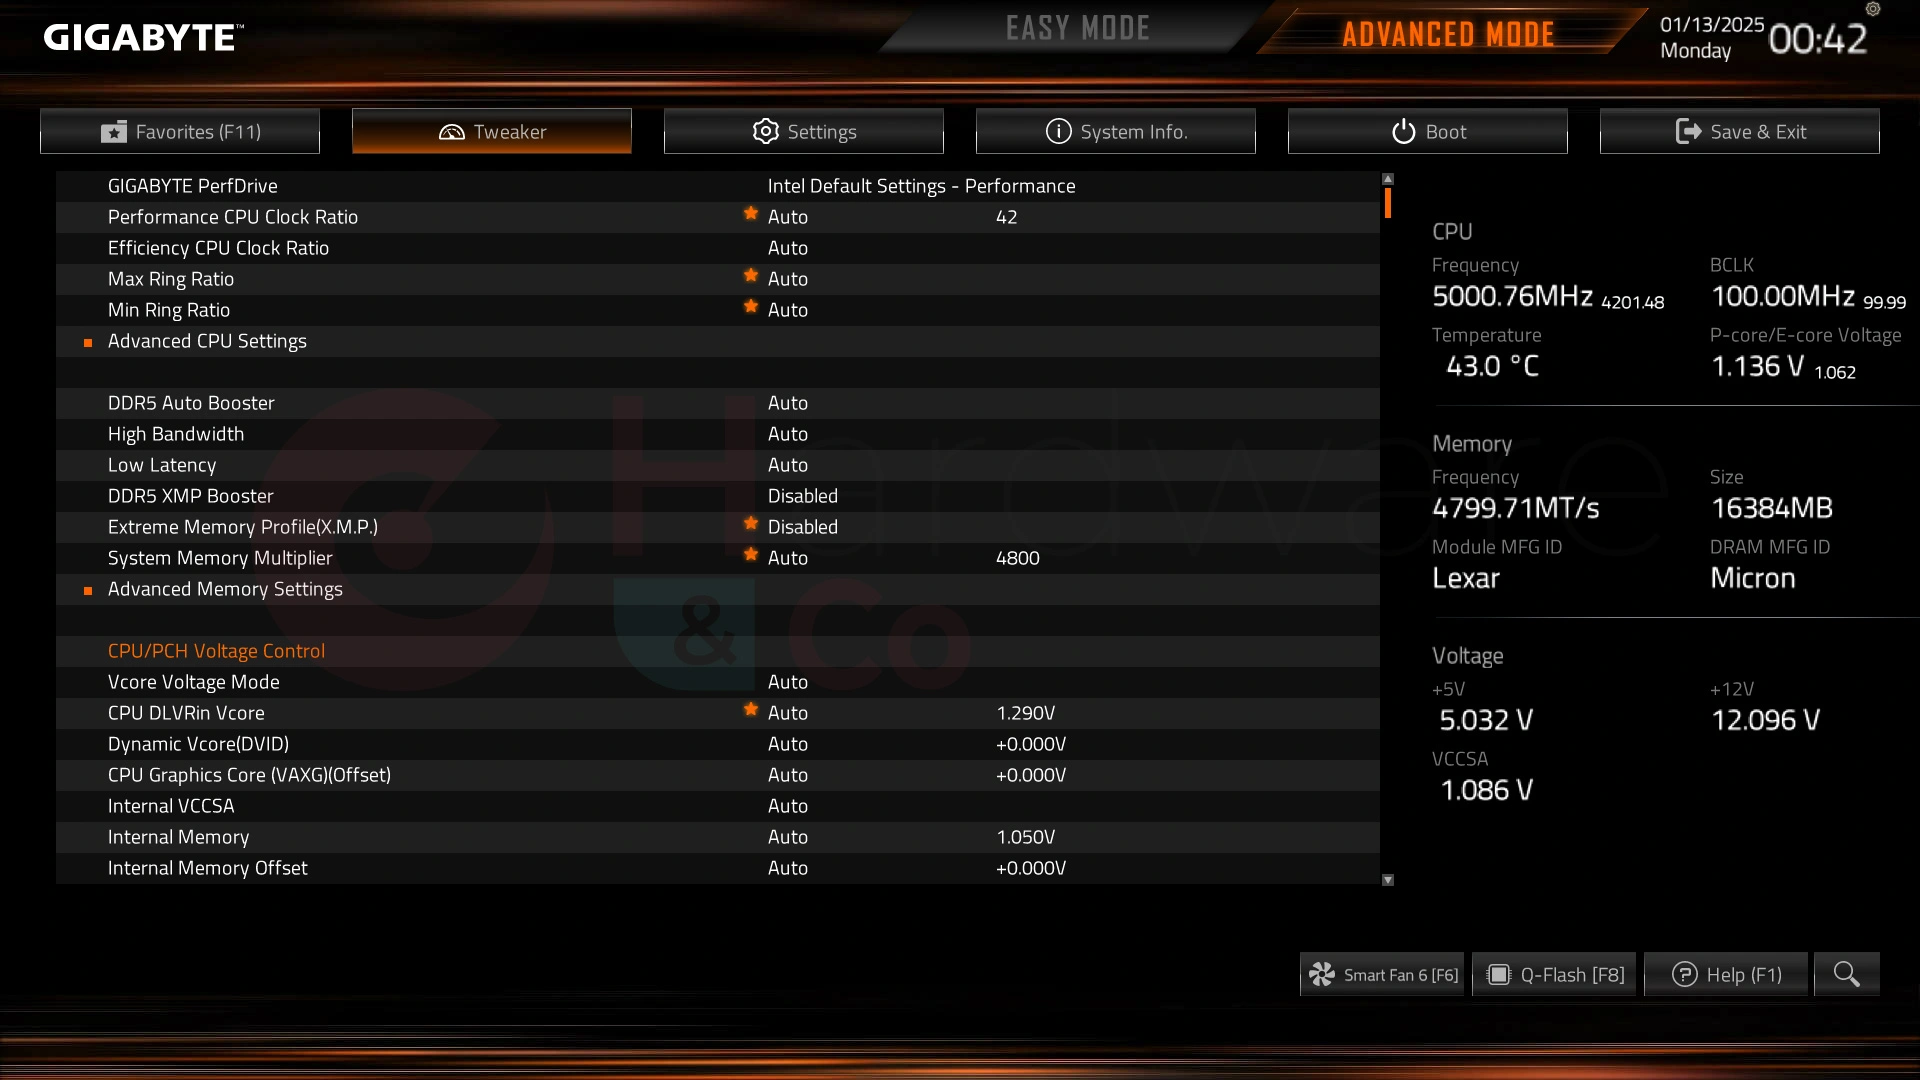Select System Memory Multiplier dropdown
Screen dimensions: 1920x1080
(787, 556)
